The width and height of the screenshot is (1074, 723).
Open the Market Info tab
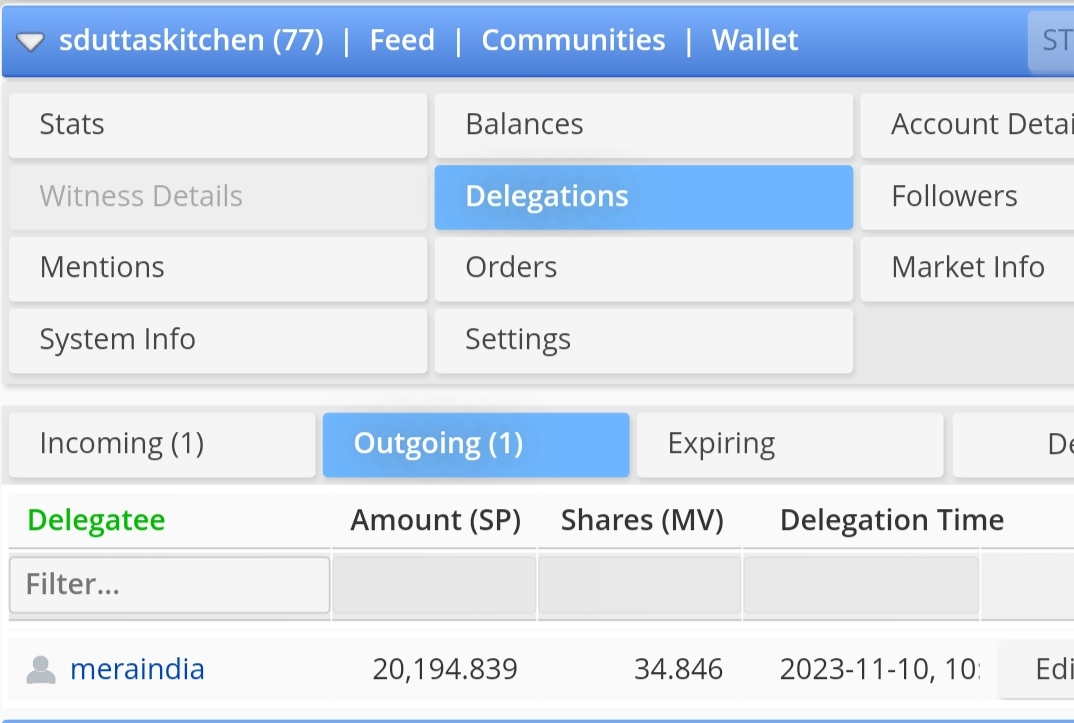[x=967, y=268]
